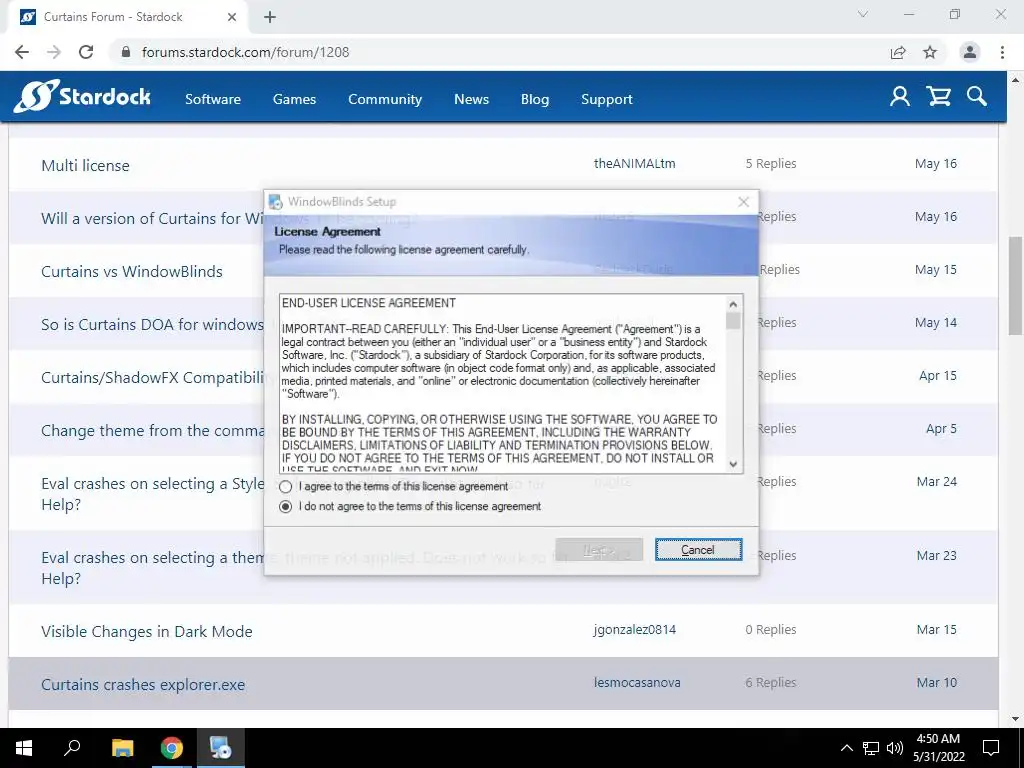1024x768 pixels.
Task: Click the Mar 10 date cell
Action: click(936, 682)
